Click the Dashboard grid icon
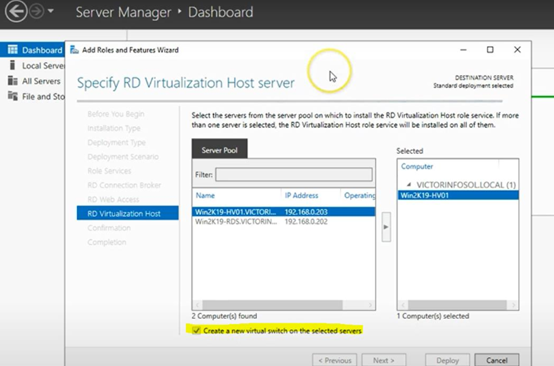This screenshot has width=554, height=366. click(13, 49)
